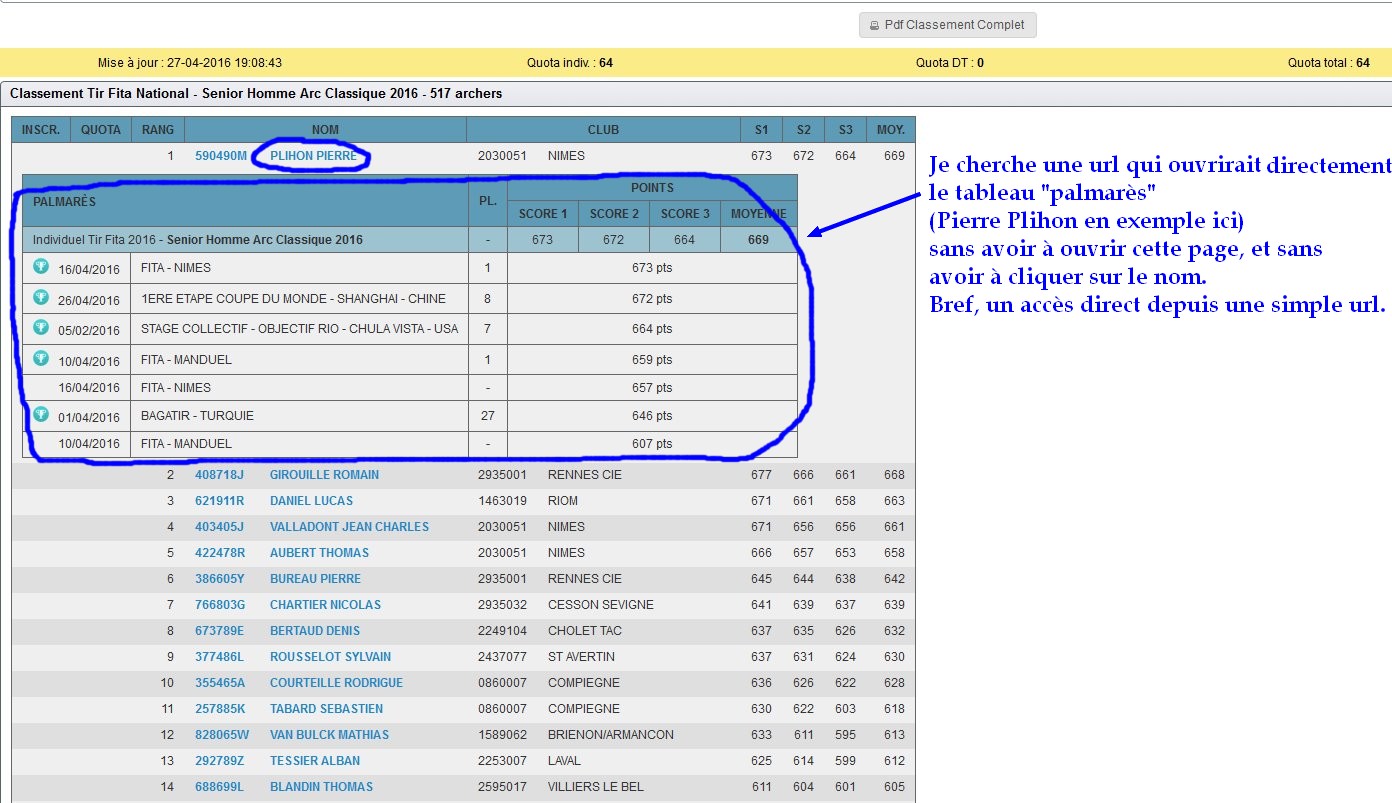
Task: Open licence link 292789Z
Action: [x=219, y=761]
